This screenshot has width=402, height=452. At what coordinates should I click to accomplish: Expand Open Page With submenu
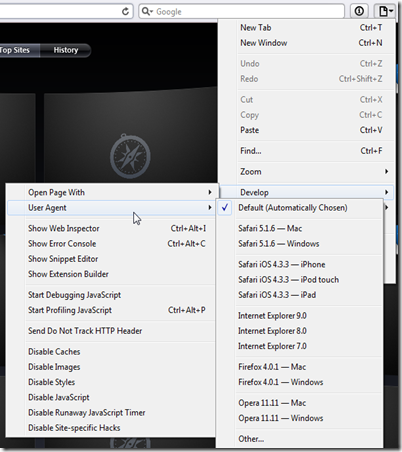[x=112, y=192]
